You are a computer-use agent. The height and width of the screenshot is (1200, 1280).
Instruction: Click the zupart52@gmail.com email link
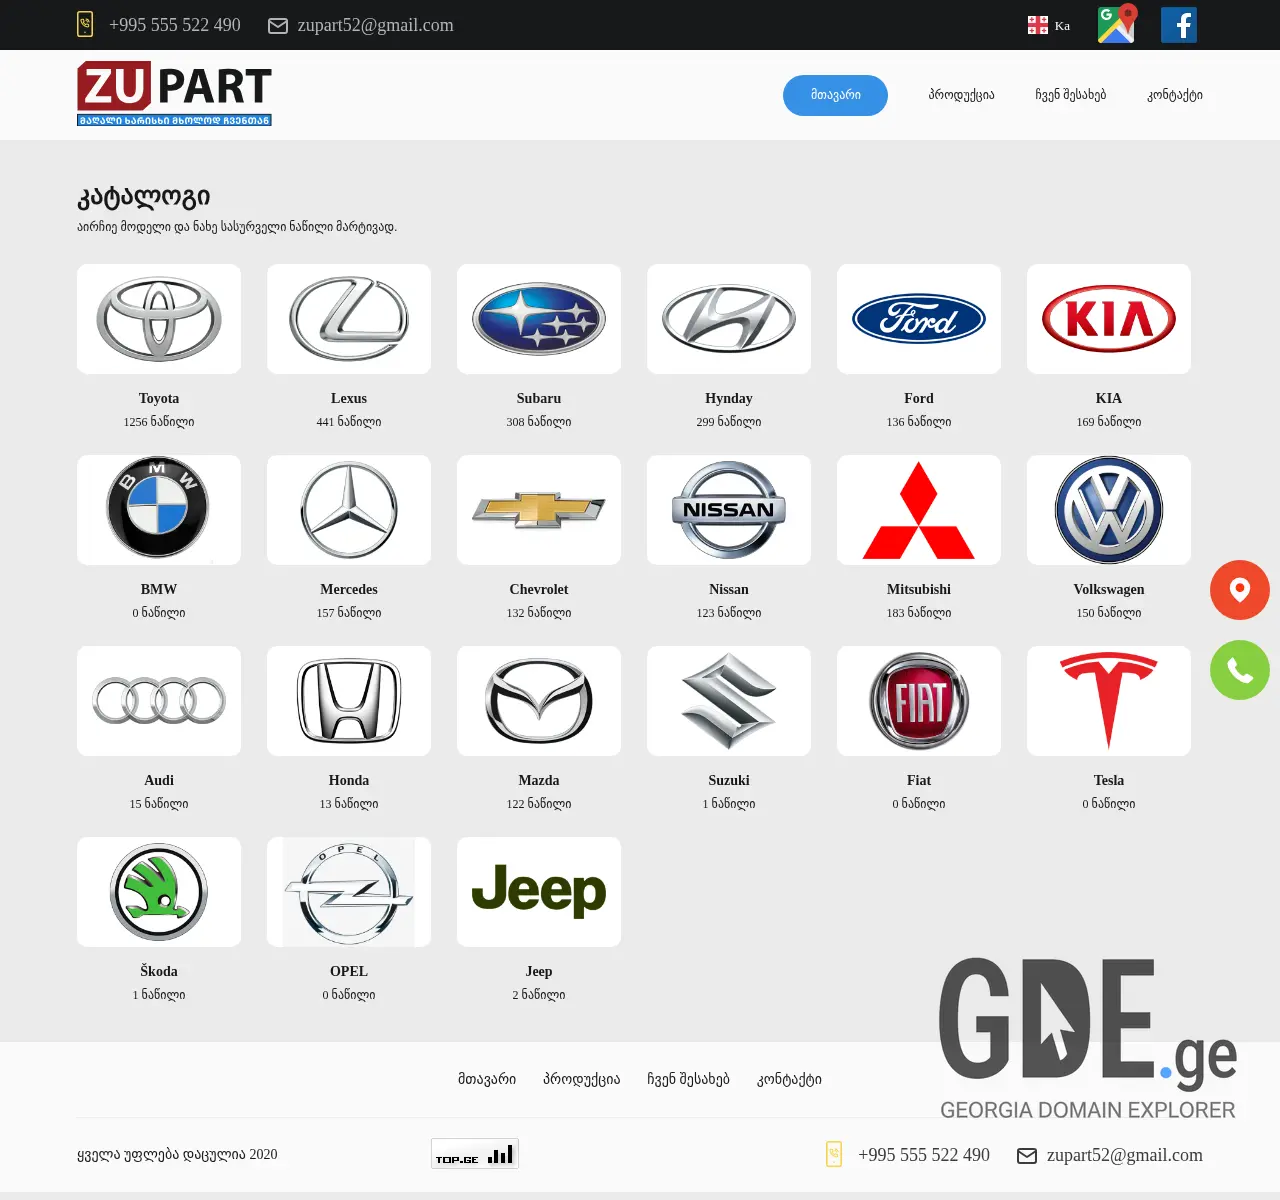pyautogui.click(x=377, y=25)
